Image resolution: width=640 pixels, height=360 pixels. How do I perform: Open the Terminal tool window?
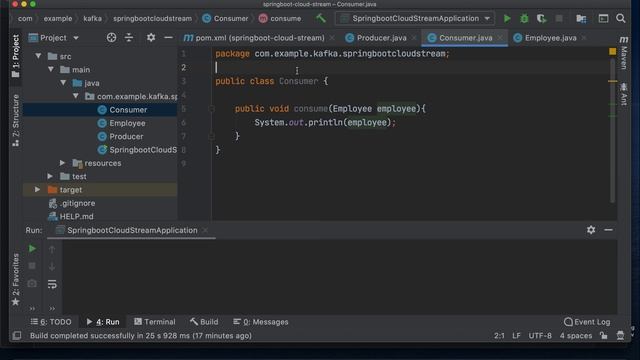(155, 322)
